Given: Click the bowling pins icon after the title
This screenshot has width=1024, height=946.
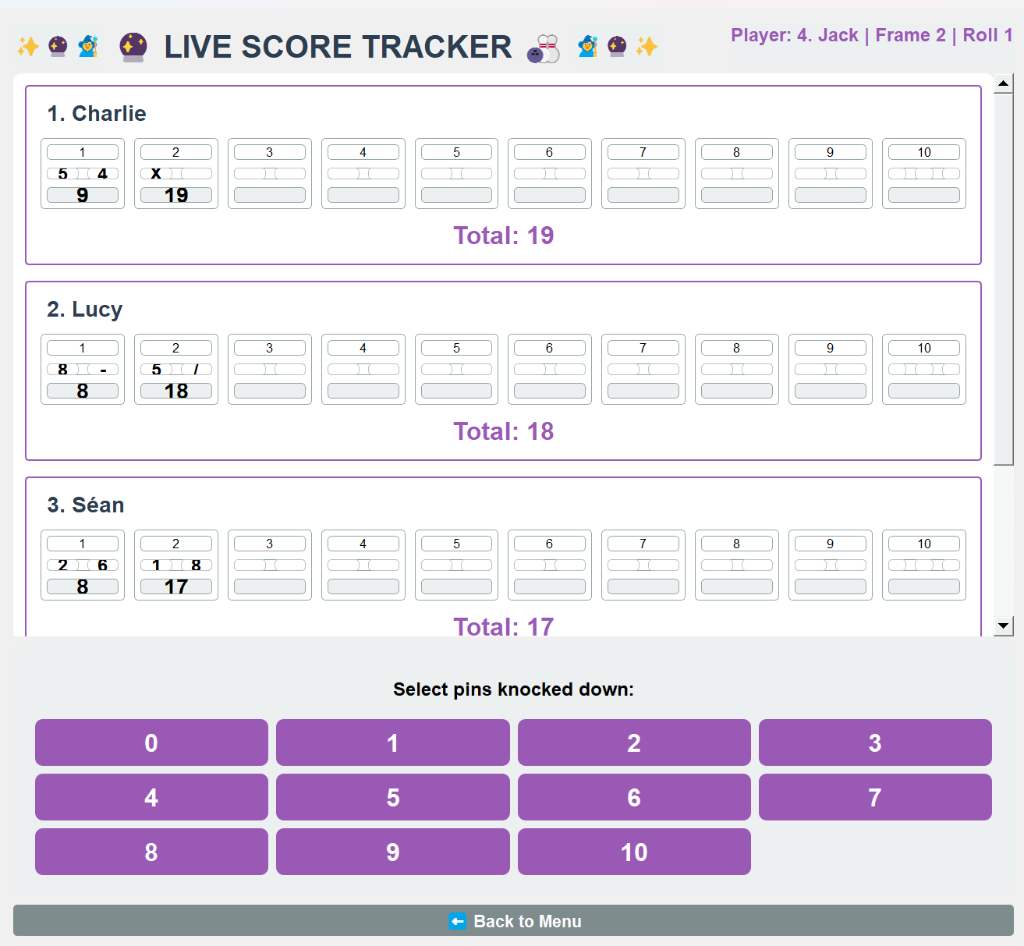Looking at the screenshot, I should [x=542, y=49].
